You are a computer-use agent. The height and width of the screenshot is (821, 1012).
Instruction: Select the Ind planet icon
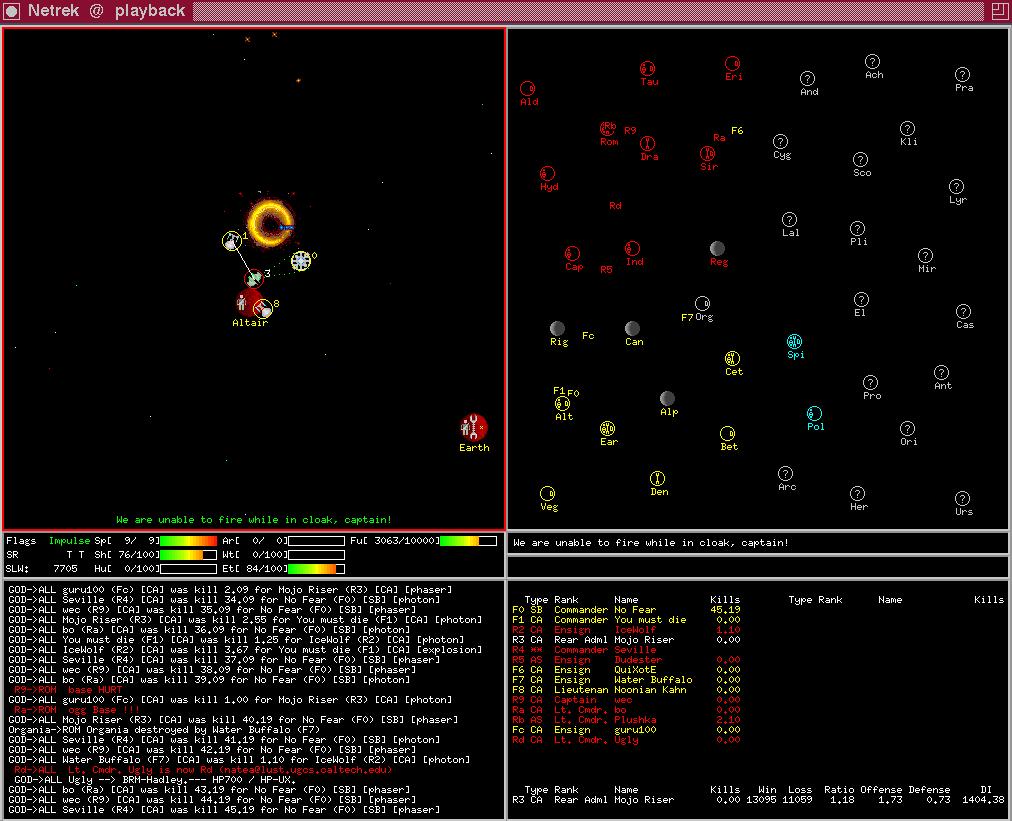pyautogui.click(x=632, y=248)
